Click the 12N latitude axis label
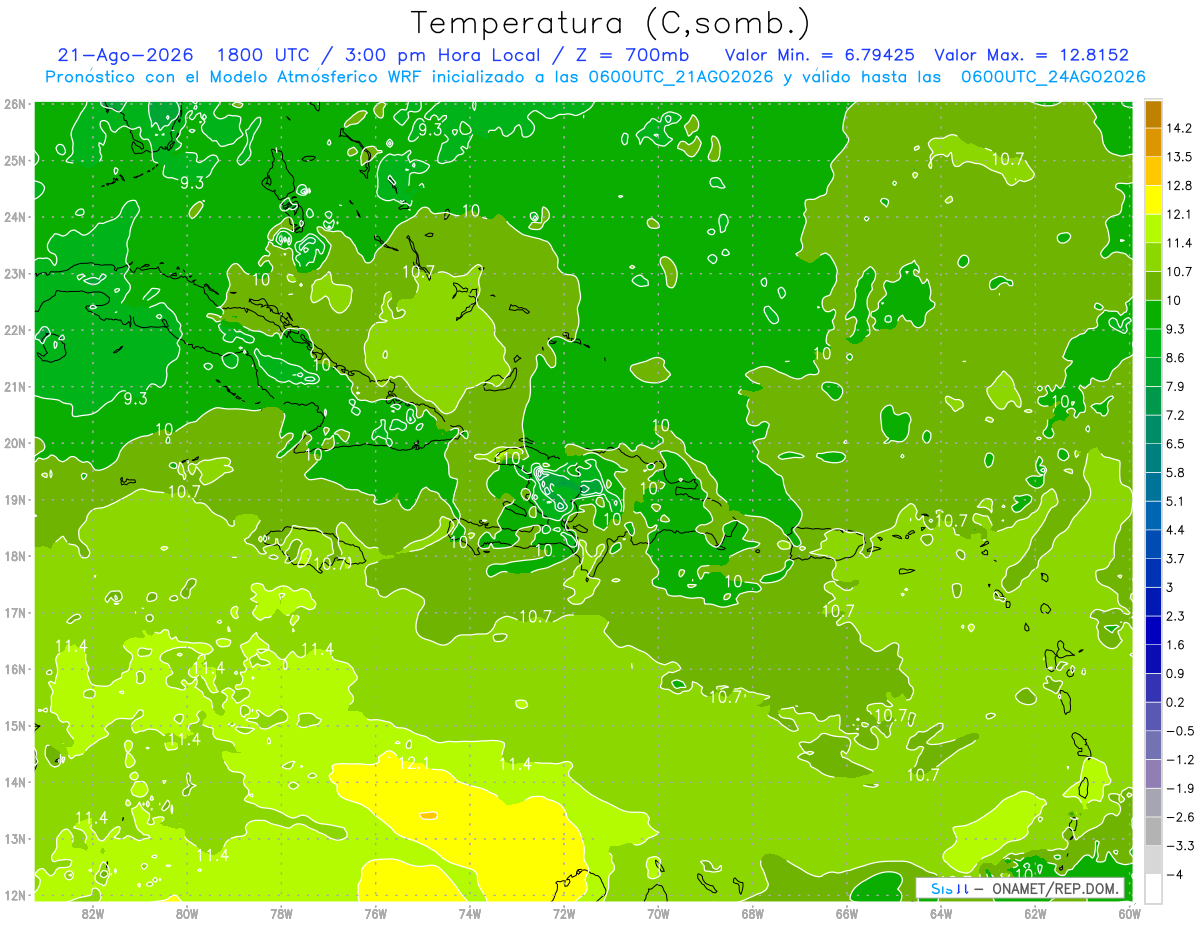 click(15, 896)
